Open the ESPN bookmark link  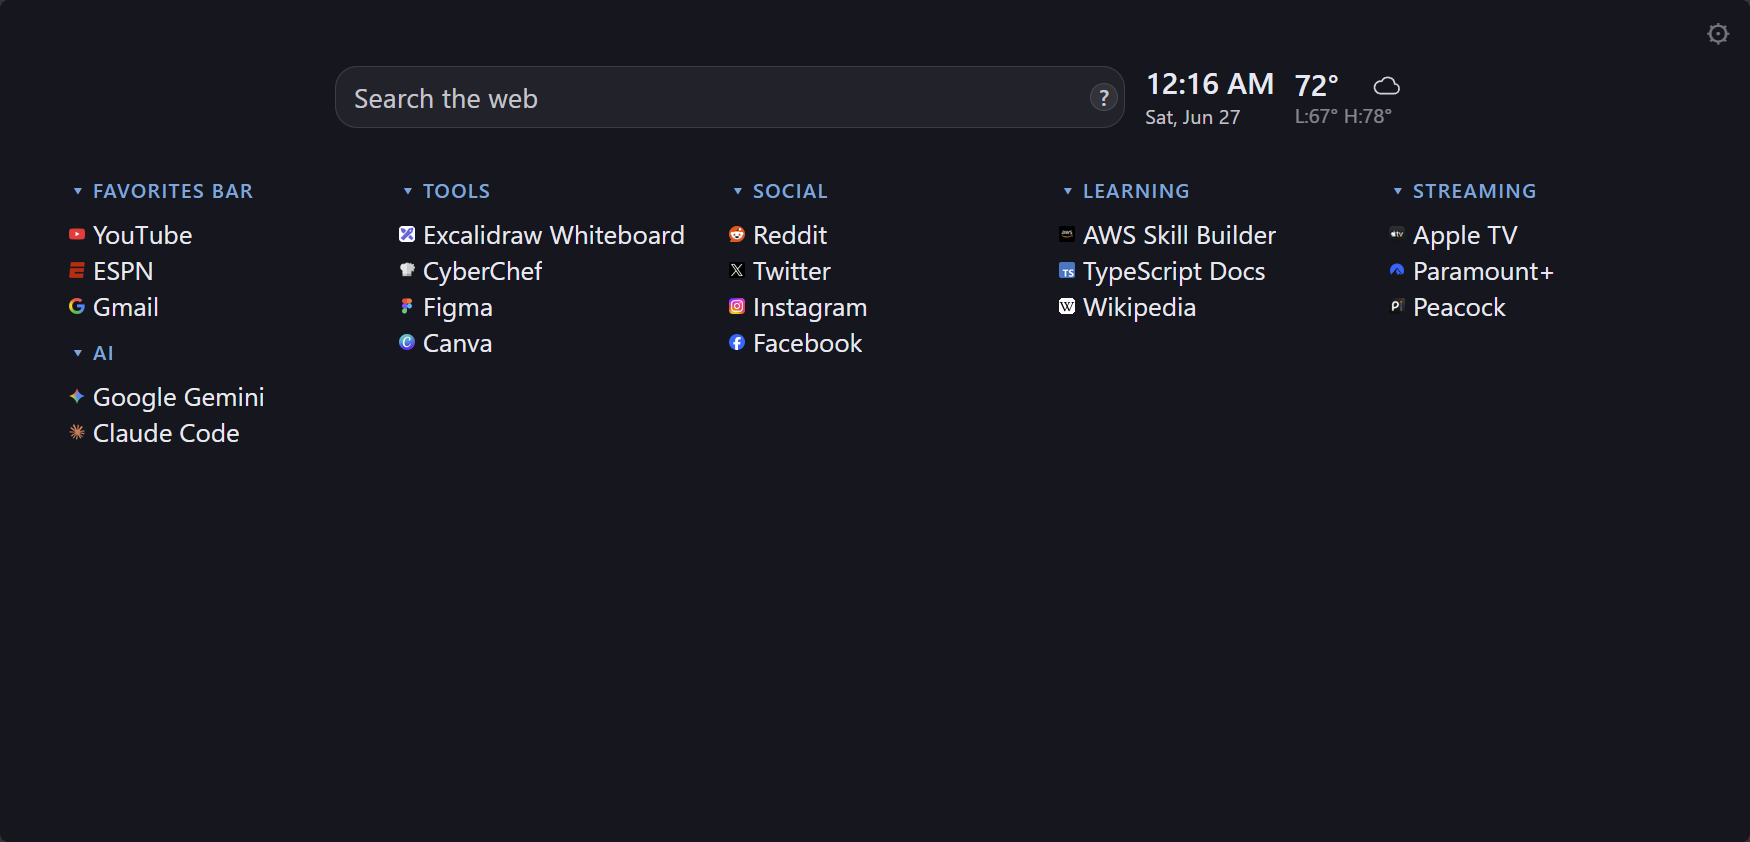pos(123,271)
